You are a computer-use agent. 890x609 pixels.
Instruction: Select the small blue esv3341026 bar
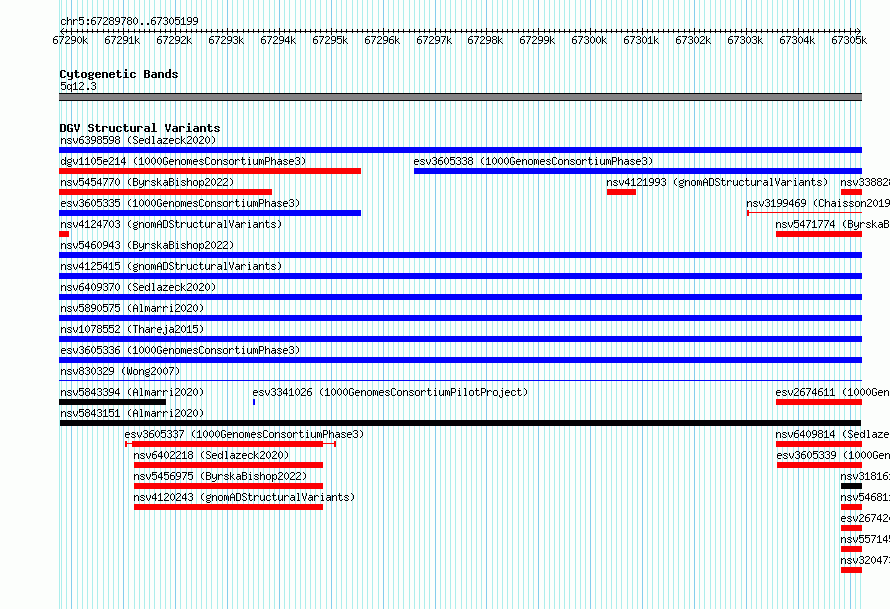click(x=254, y=402)
